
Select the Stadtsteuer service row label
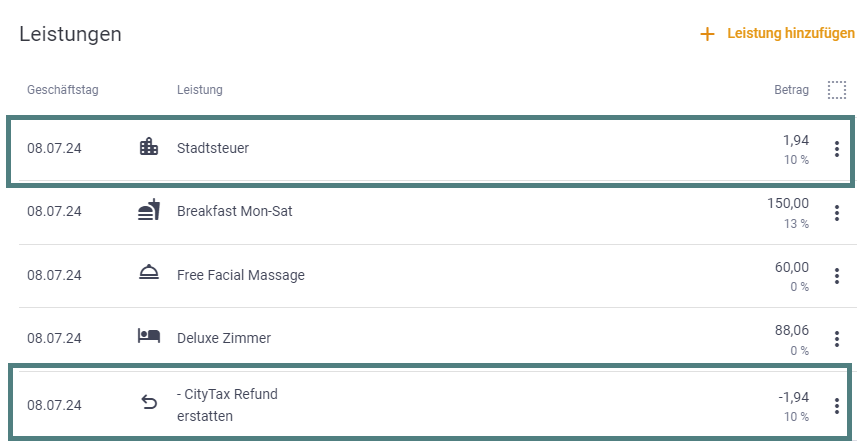pyautogui.click(x=213, y=148)
